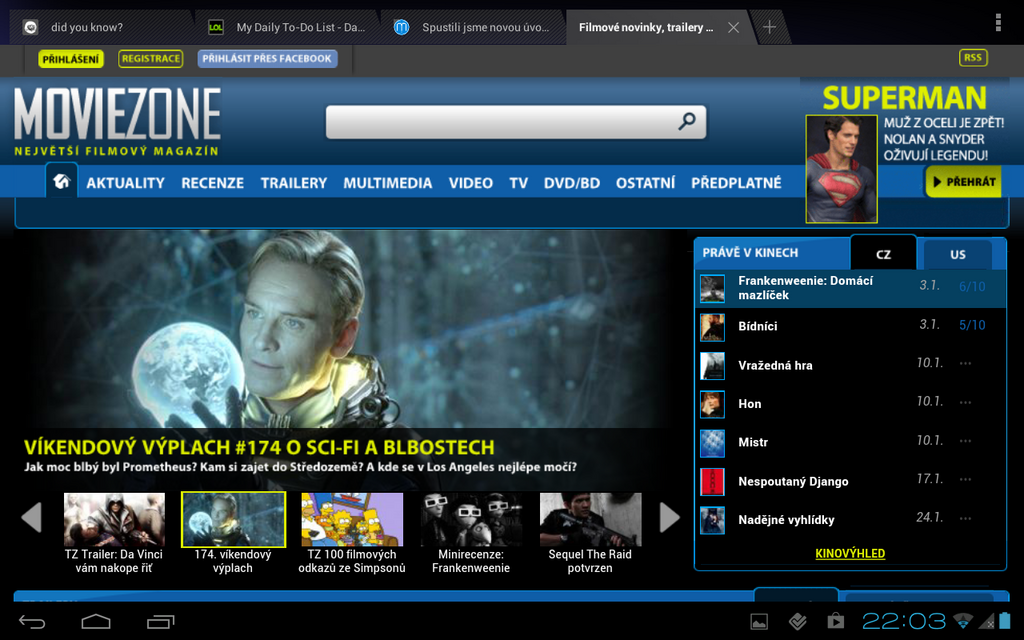This screenshot has width=1024, height=640.
Task: Switch cinema listing to CZ
Action: click(882, 254)
